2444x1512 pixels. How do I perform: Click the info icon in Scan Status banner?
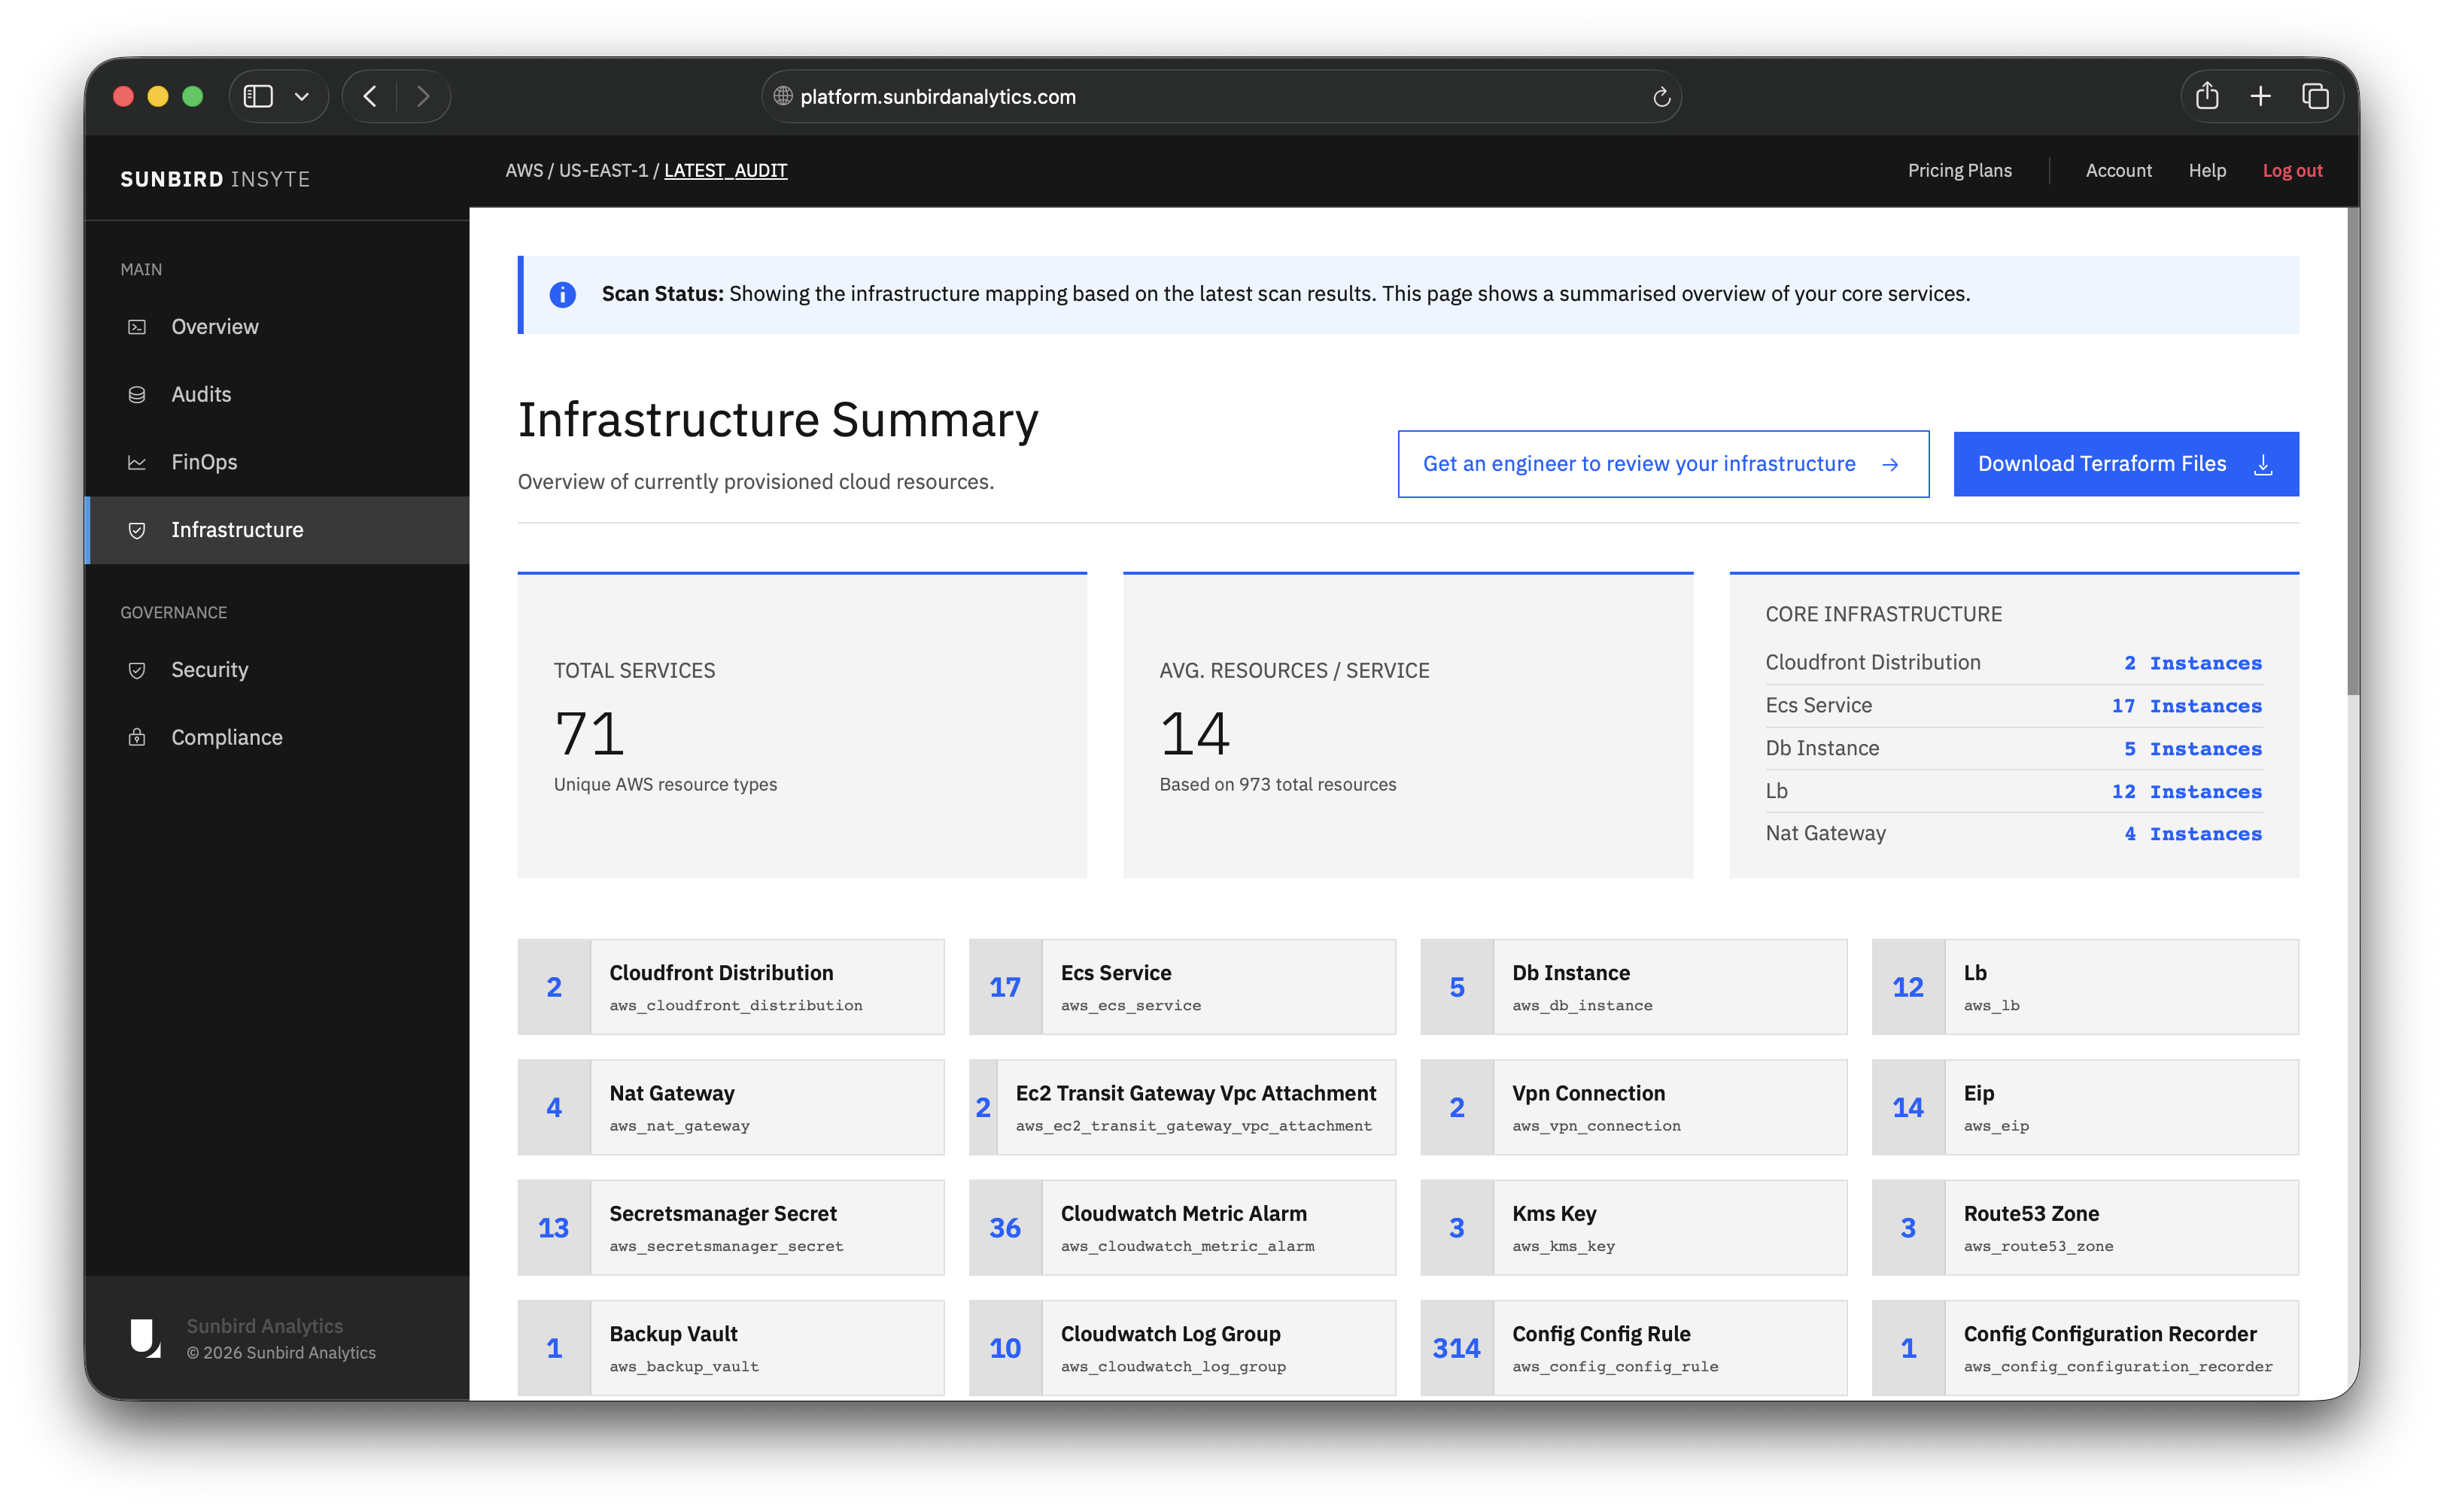coord(562,294)
